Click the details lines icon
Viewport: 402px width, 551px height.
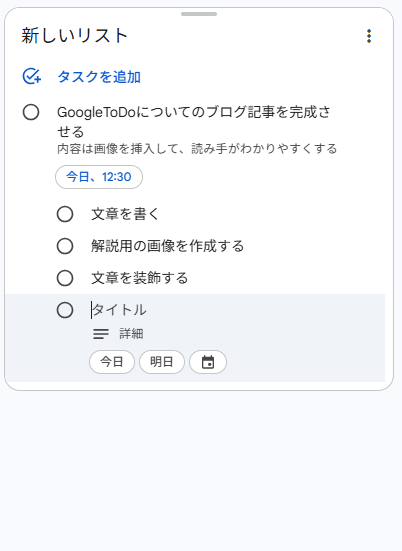(x=101, y=333)
